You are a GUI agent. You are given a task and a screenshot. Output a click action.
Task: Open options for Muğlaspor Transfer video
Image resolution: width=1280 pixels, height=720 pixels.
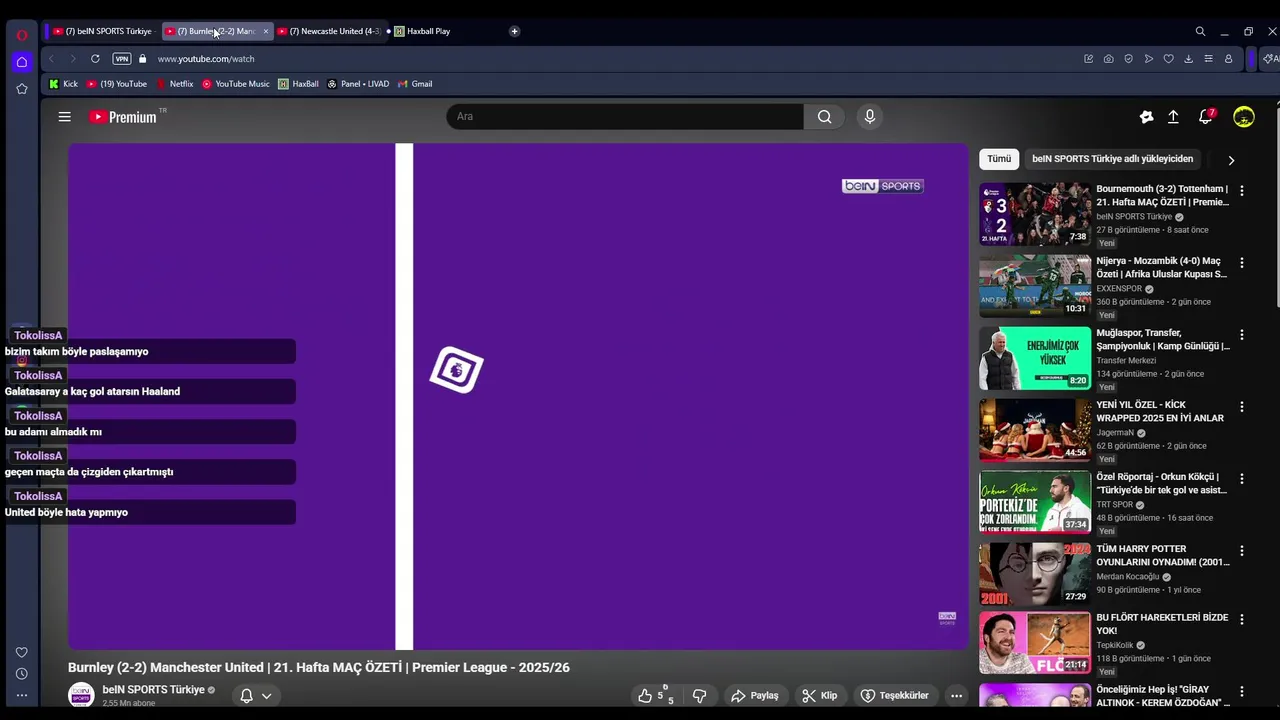1242,335
